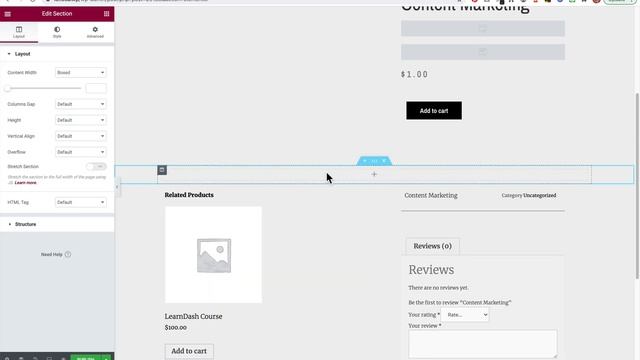
Task: Select the Reviews (0) tab
Action: pyautogui.click(x=433, y=246)
